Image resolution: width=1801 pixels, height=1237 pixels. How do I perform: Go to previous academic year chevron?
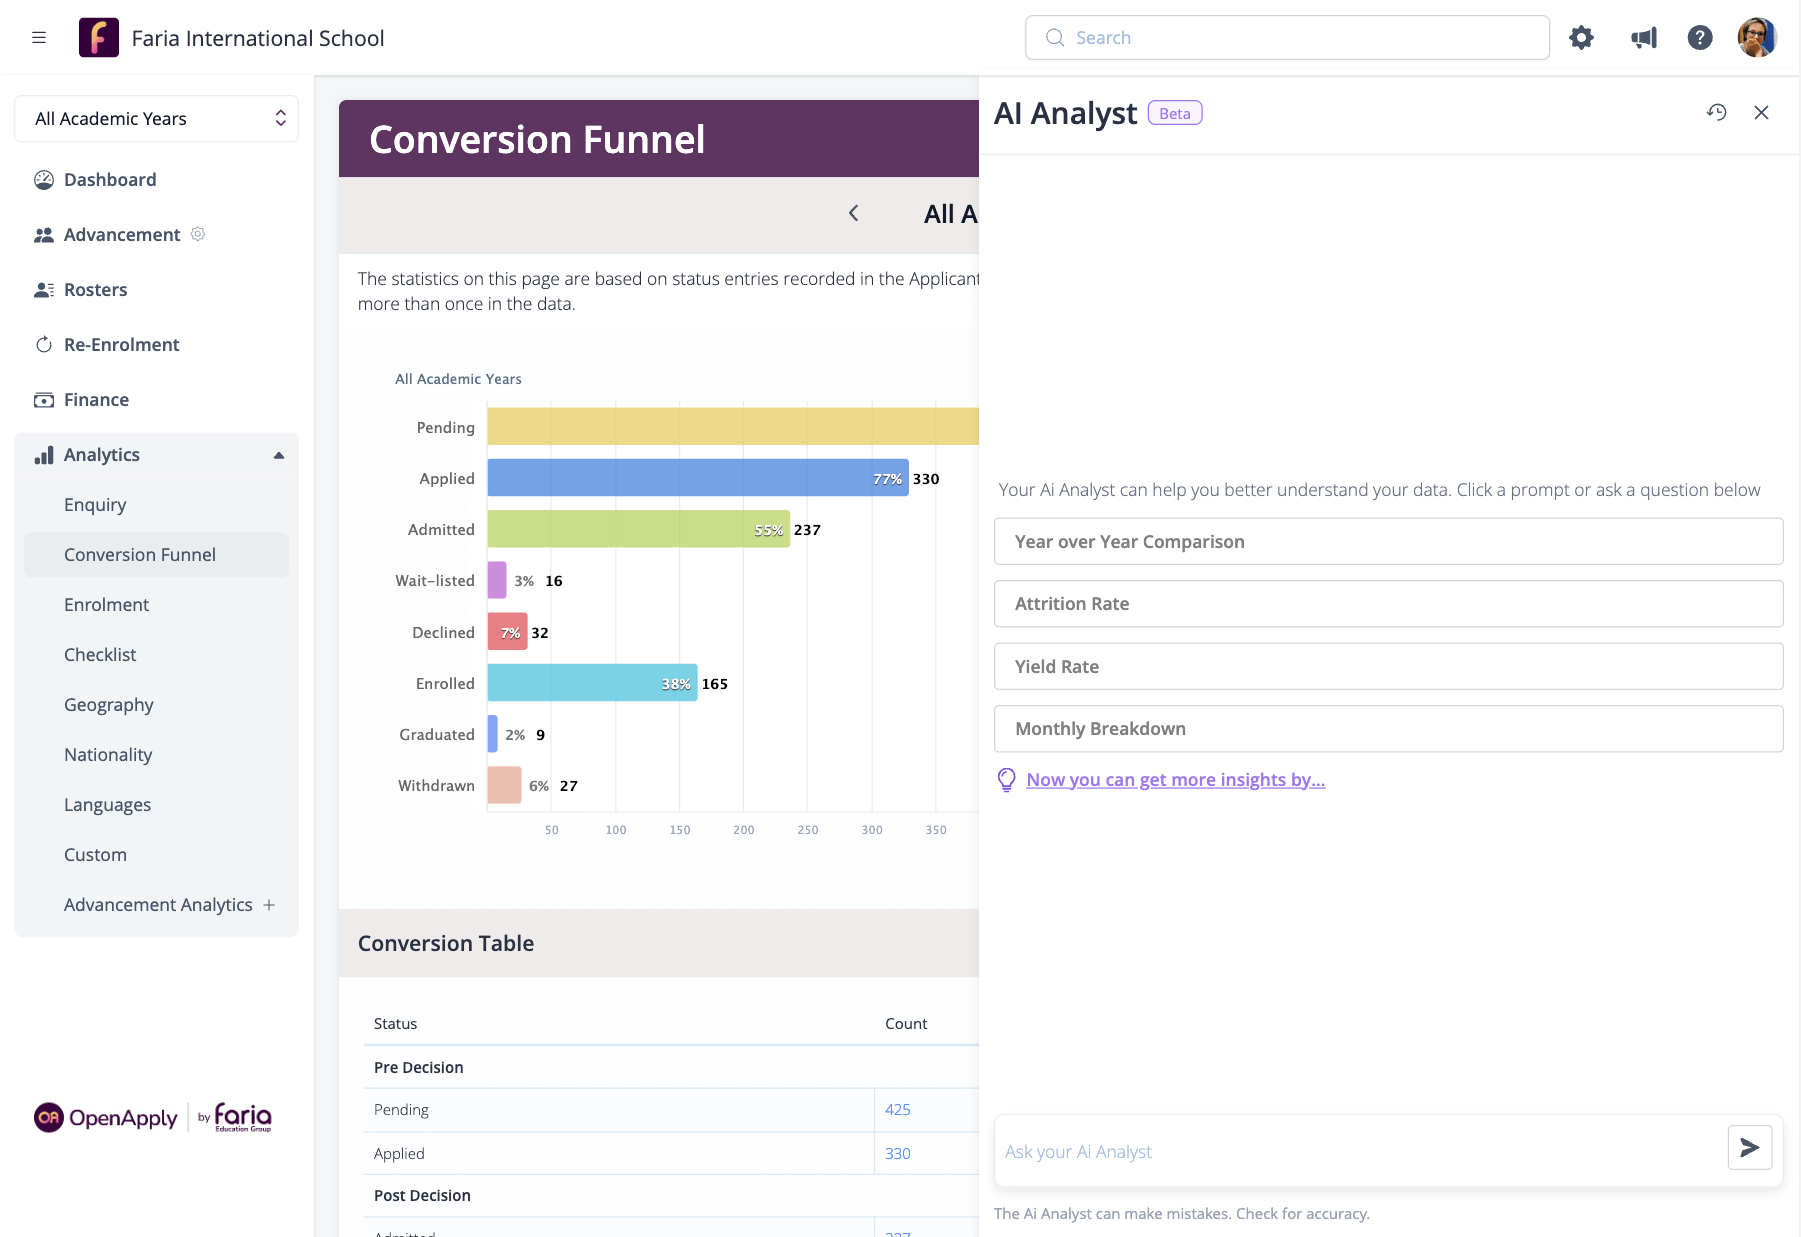pos(853,213)
